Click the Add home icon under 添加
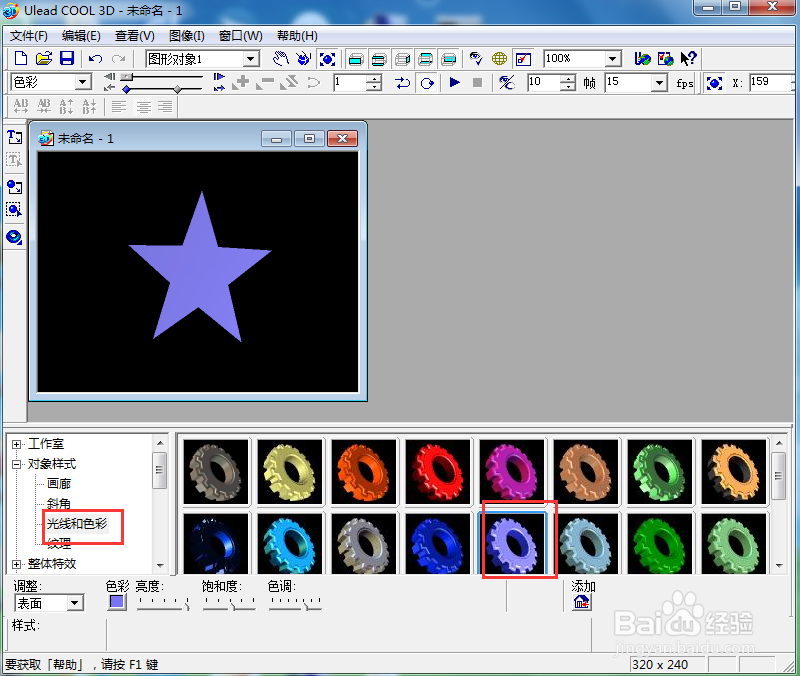Viewport: 800px width, 676px height. 582,603
